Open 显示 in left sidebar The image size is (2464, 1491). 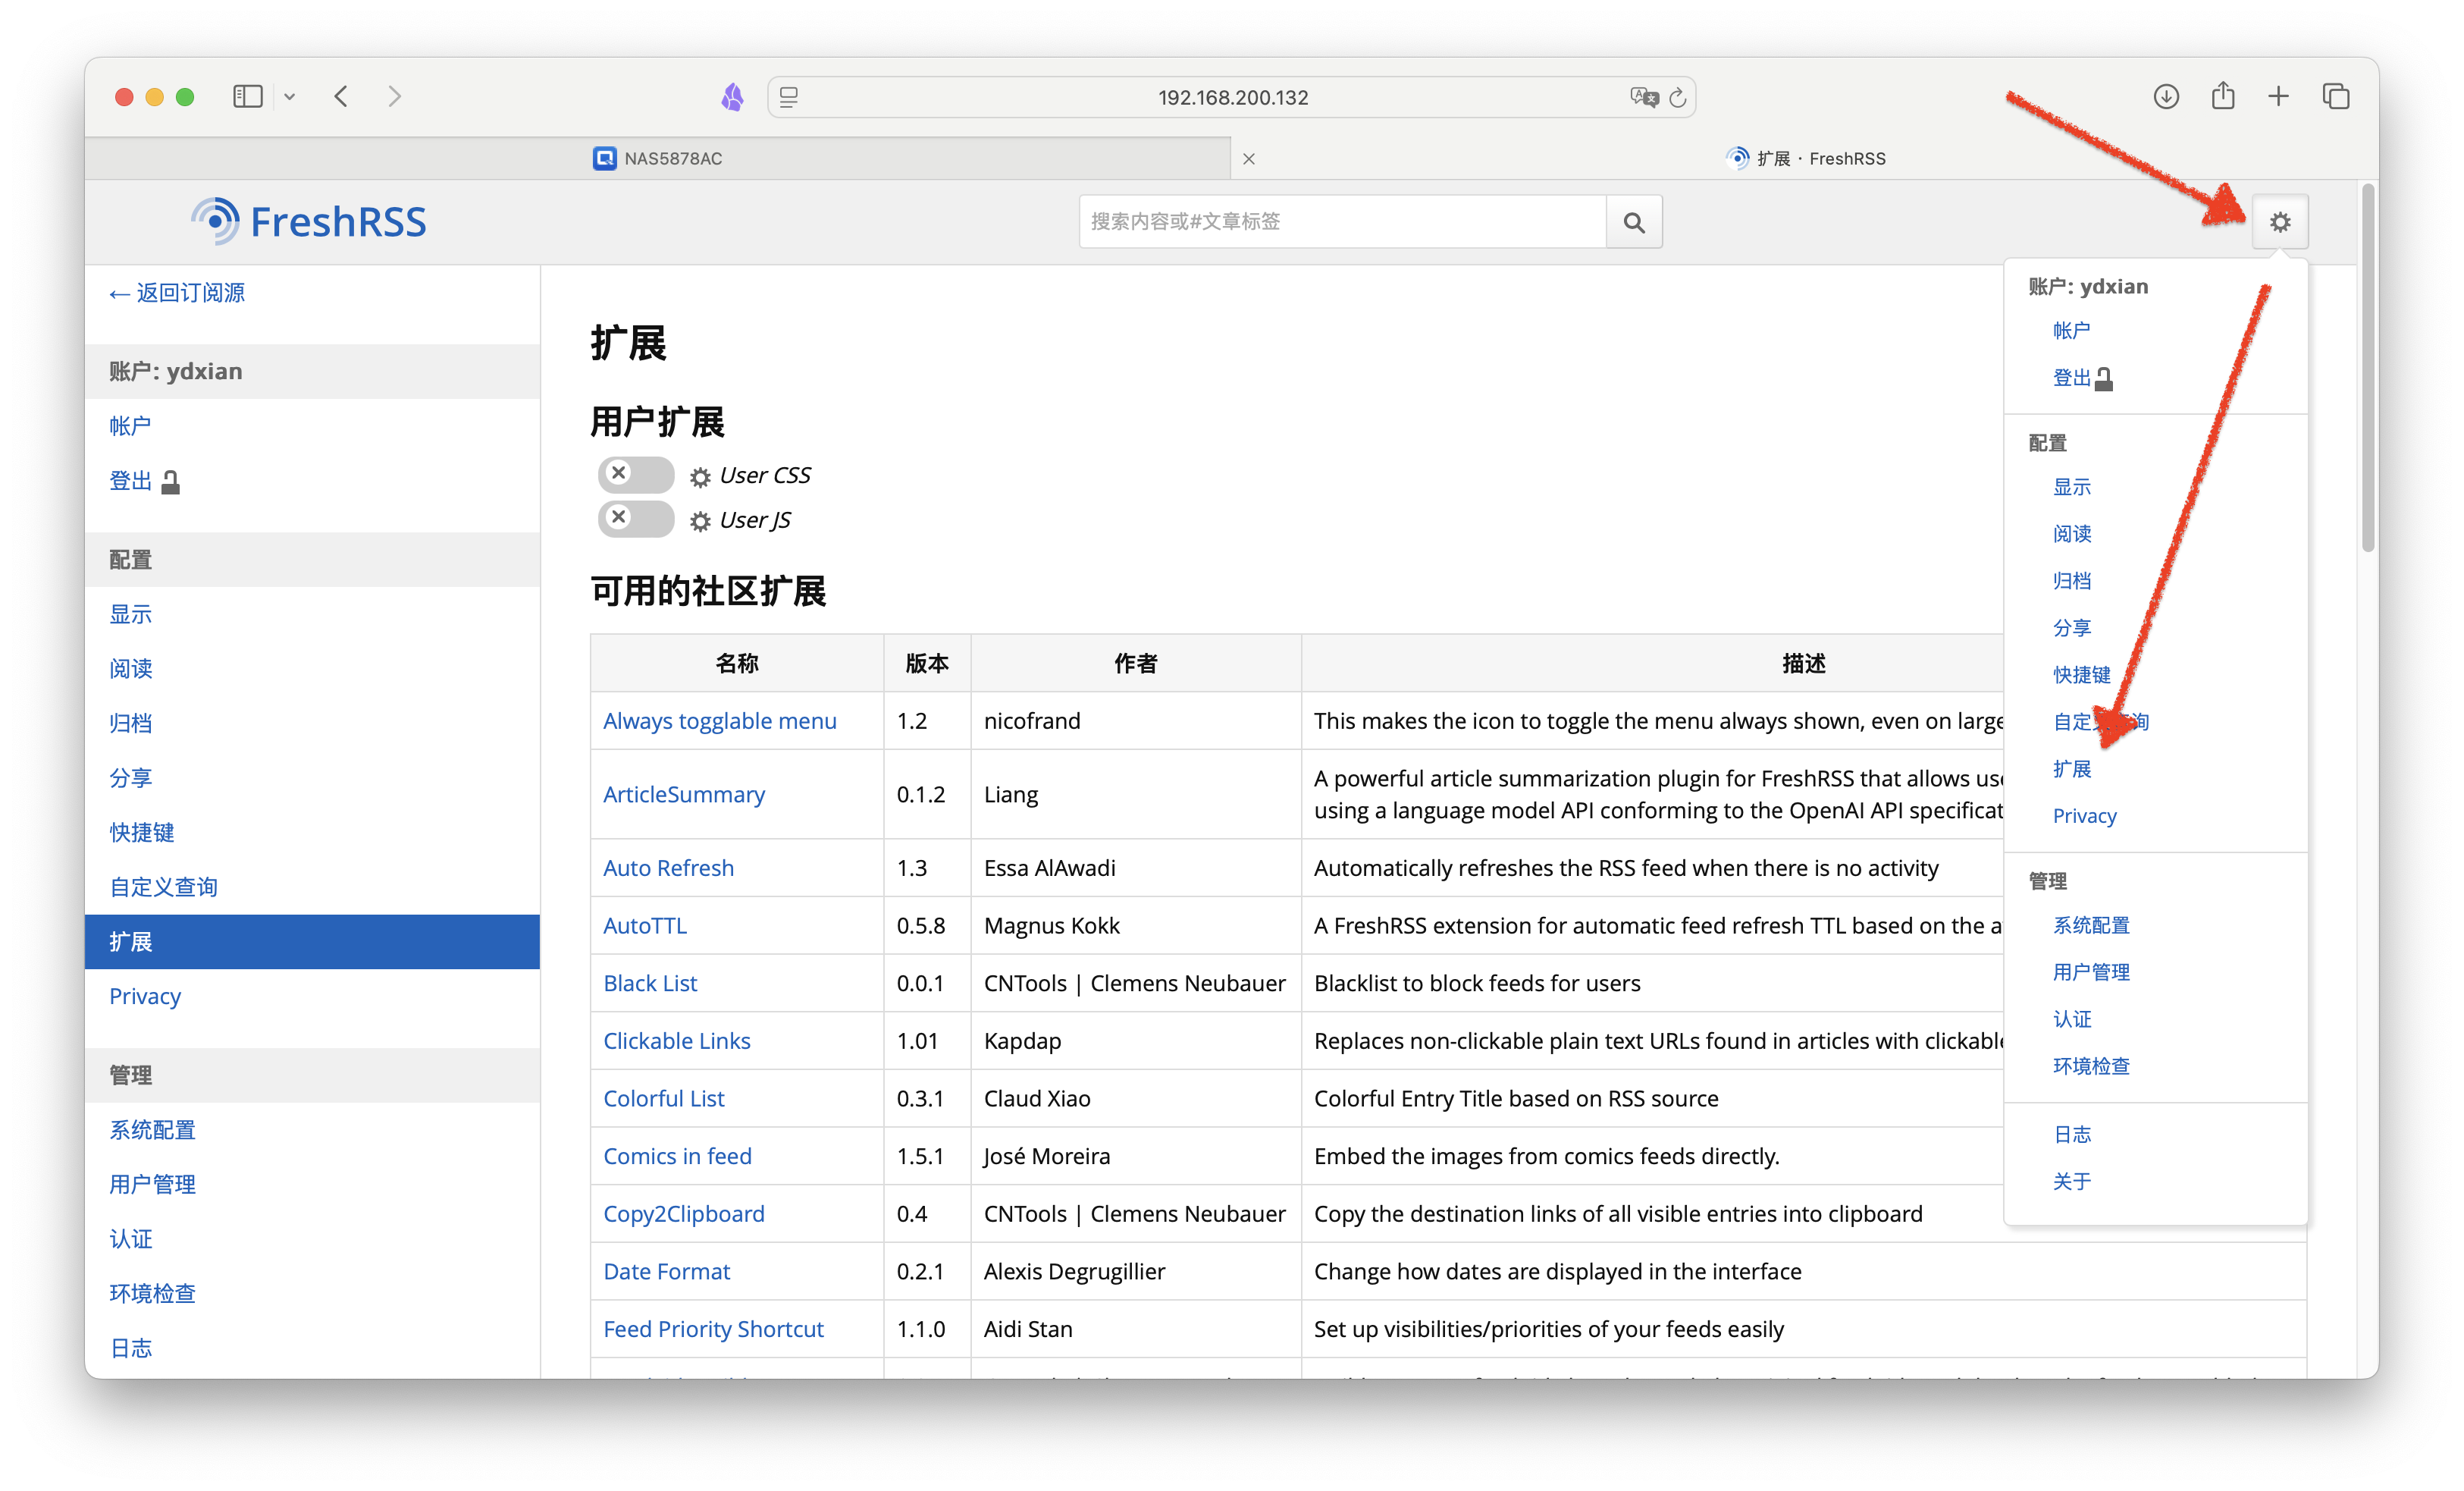[x=130, y=614]
